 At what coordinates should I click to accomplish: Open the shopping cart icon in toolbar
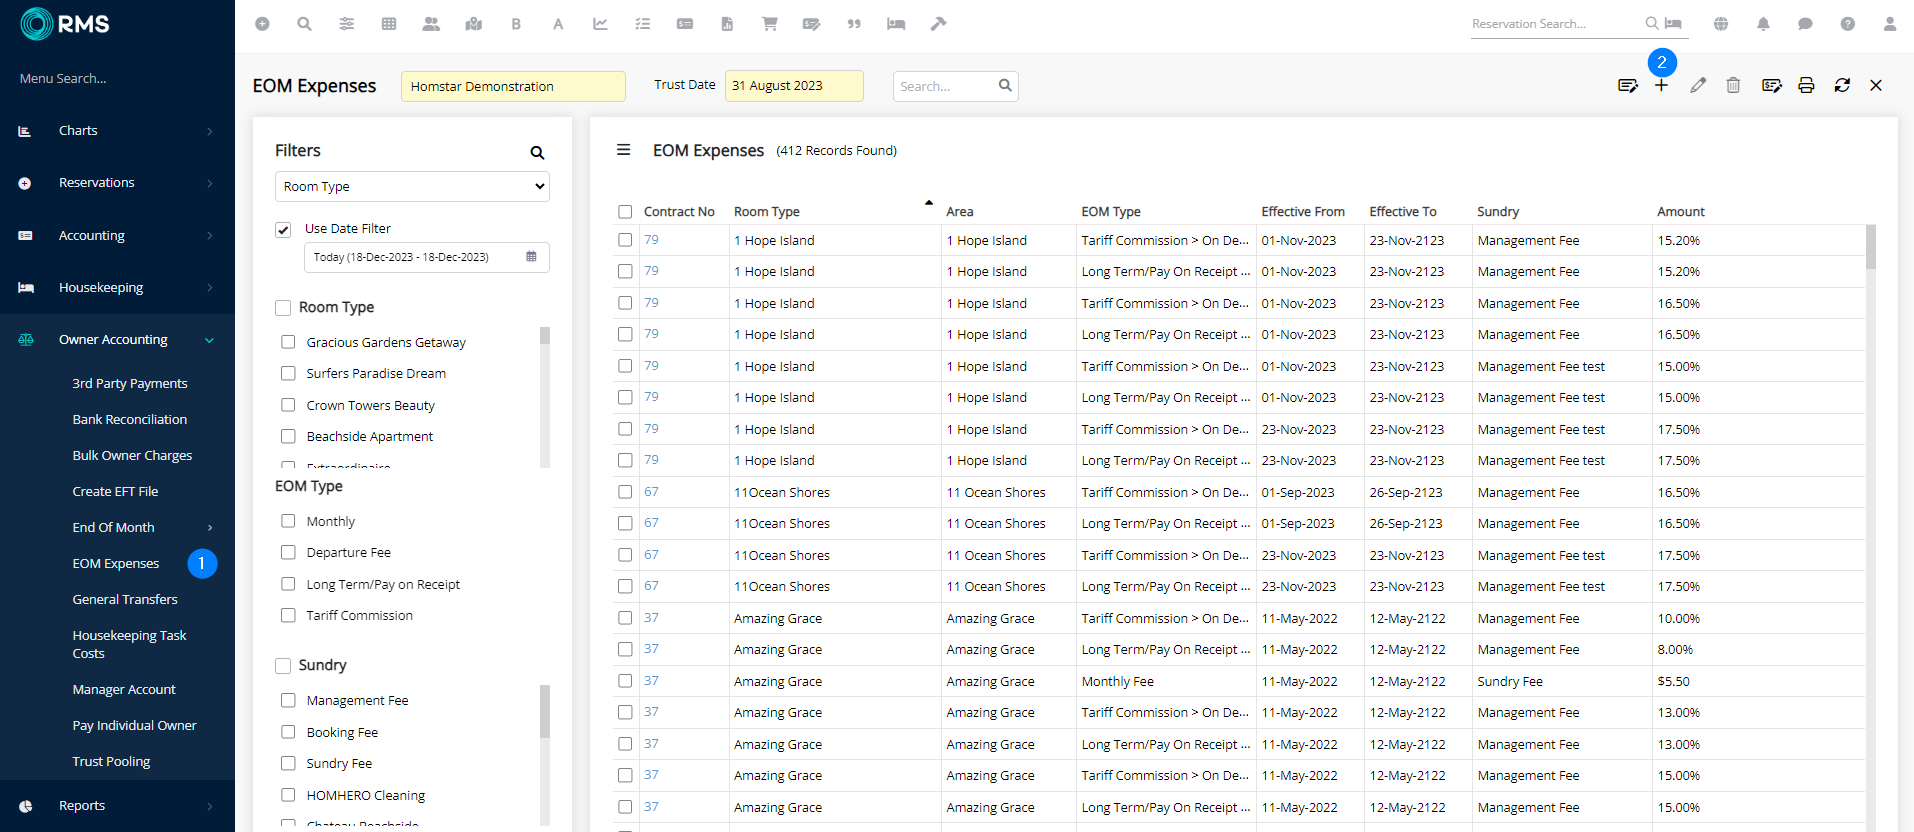(769, 24)
